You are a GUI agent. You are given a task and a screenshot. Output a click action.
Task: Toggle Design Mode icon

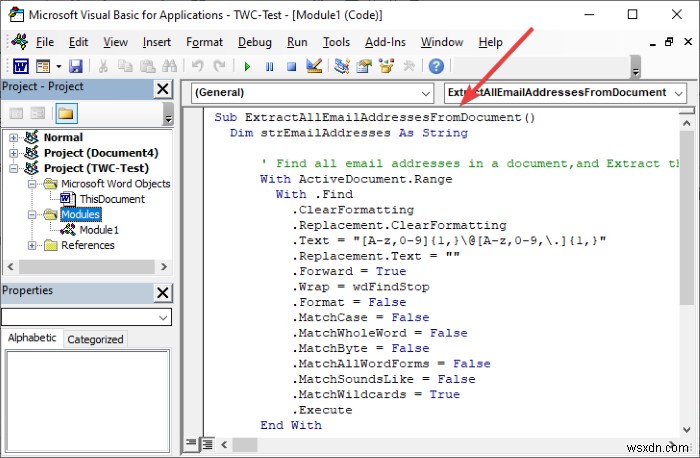click(314, 67)
